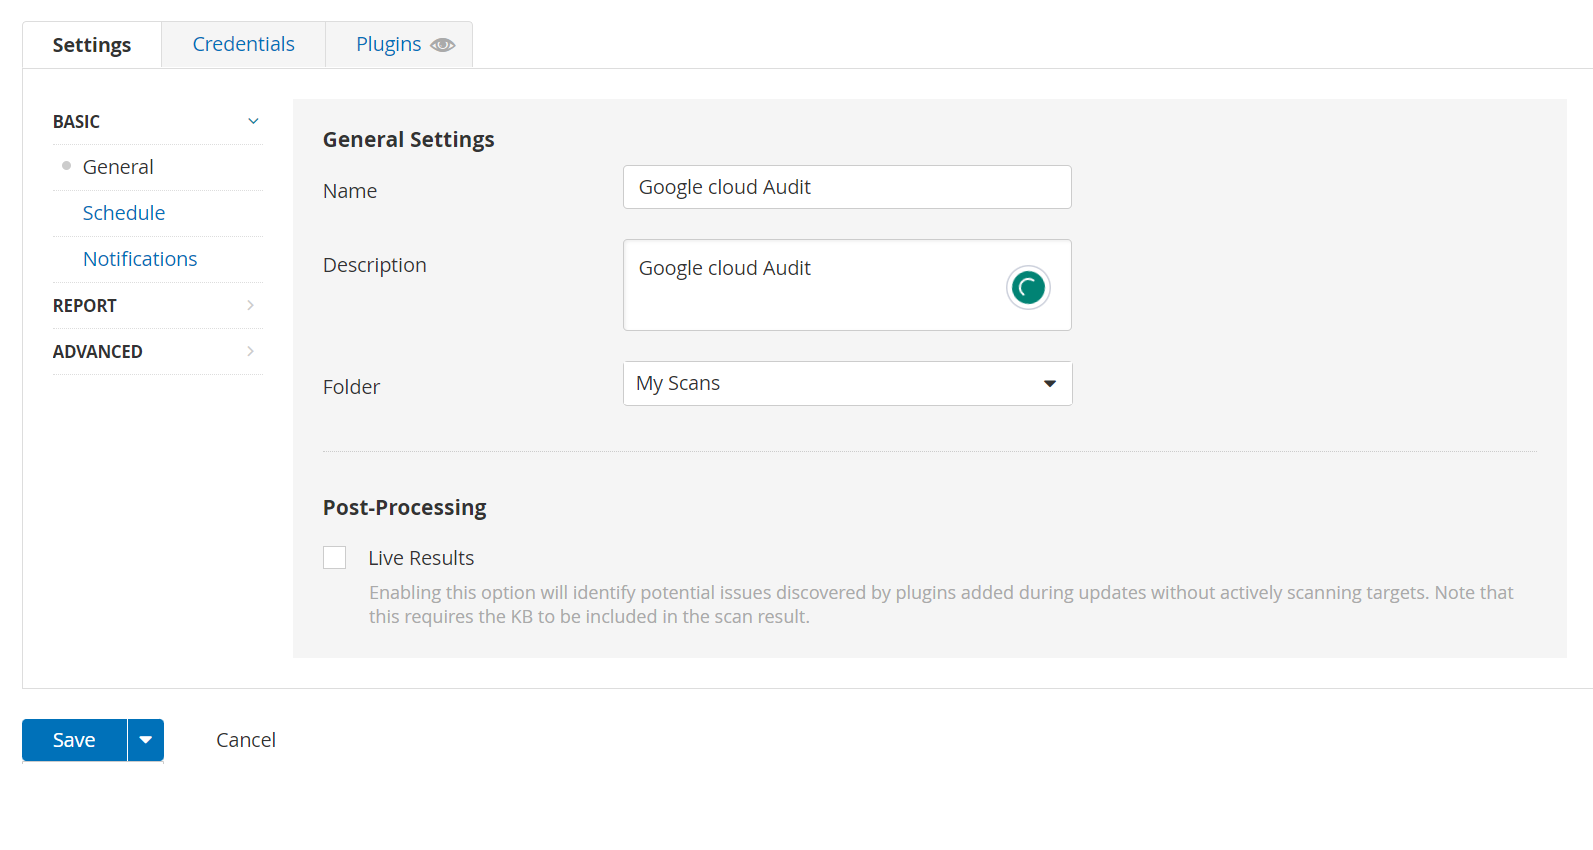Enable the Live Results checkbox
The image size is (1593, 850).
335,558
